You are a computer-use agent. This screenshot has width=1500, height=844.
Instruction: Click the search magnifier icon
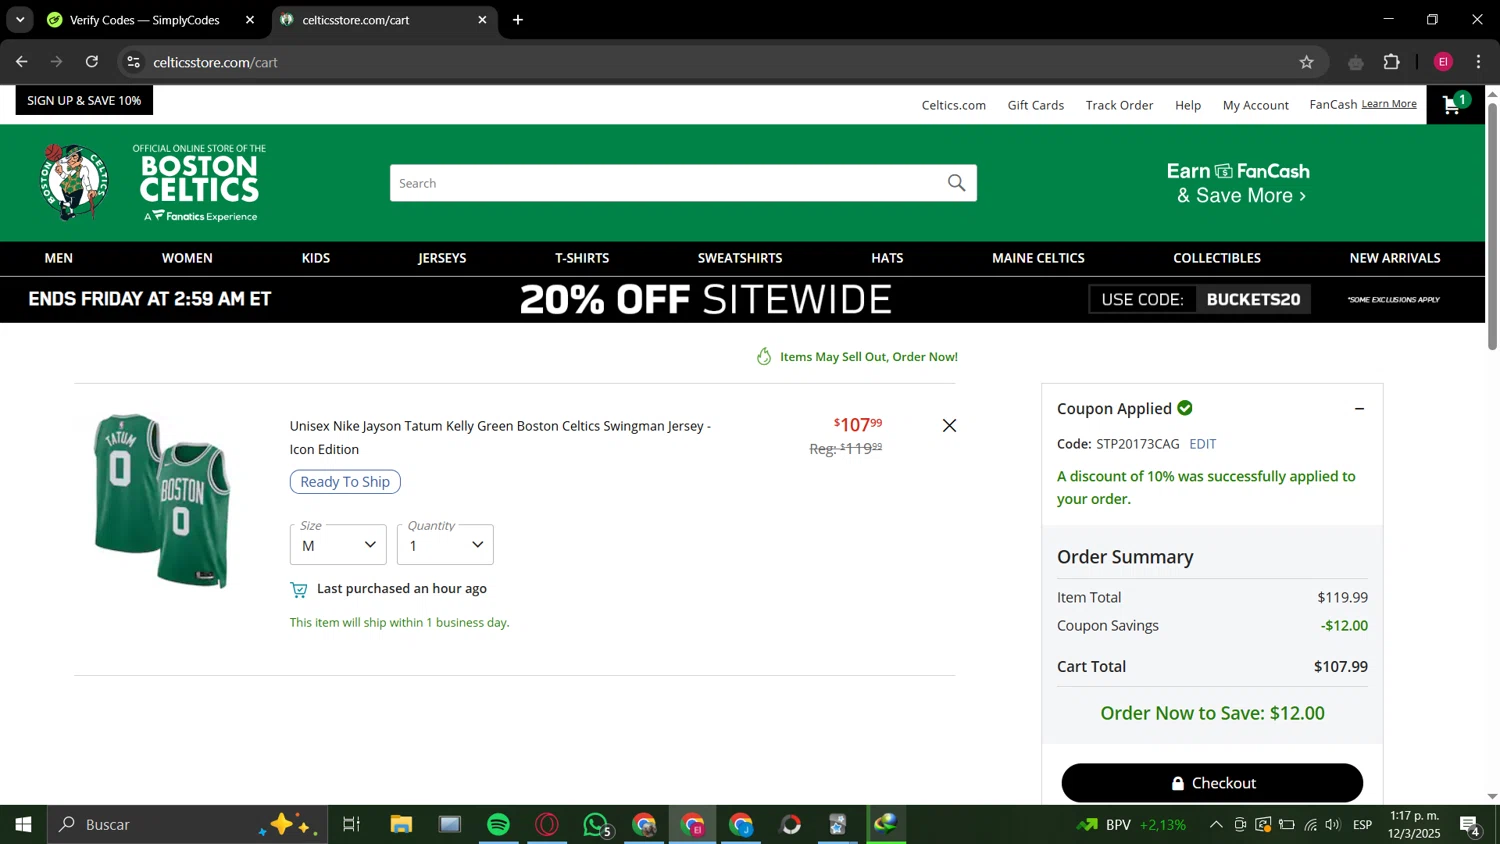click(x=956, y=183)
